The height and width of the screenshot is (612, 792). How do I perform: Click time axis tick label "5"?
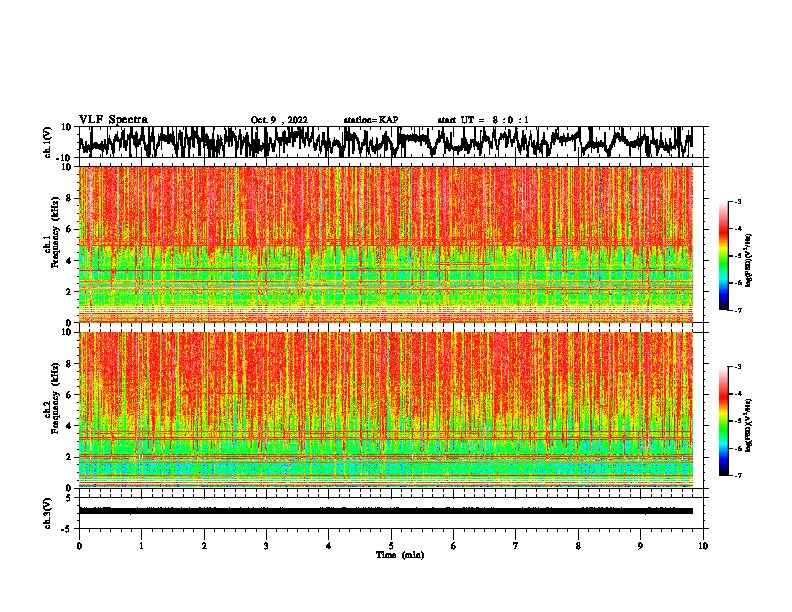pyautogui.click(x=391, y=546)
